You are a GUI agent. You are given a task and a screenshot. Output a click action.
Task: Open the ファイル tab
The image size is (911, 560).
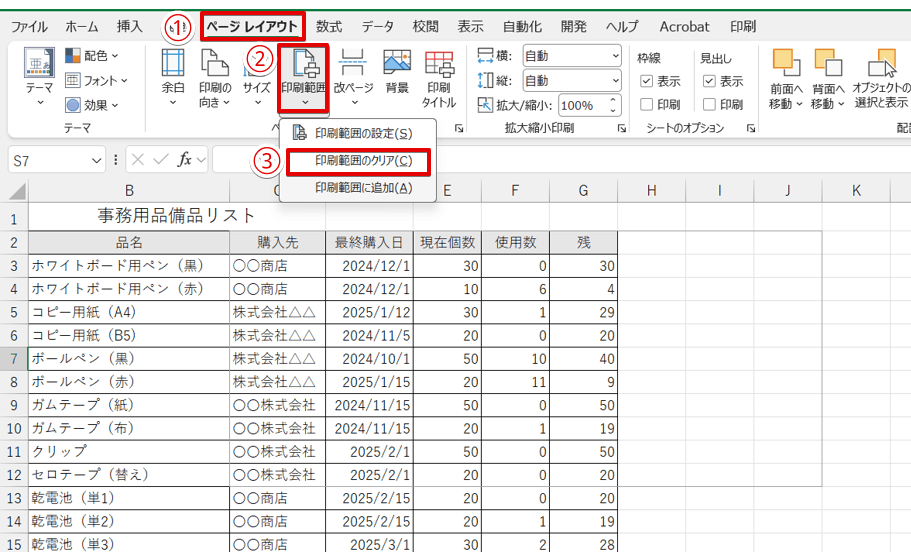(x=29, y=27)
